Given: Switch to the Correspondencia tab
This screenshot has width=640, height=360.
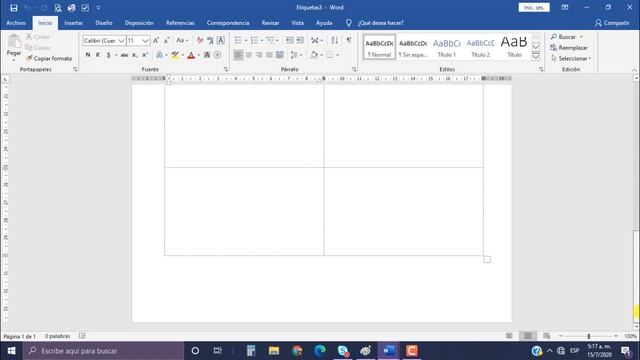Looking at the screenshot, I should [x=228, y=23].
